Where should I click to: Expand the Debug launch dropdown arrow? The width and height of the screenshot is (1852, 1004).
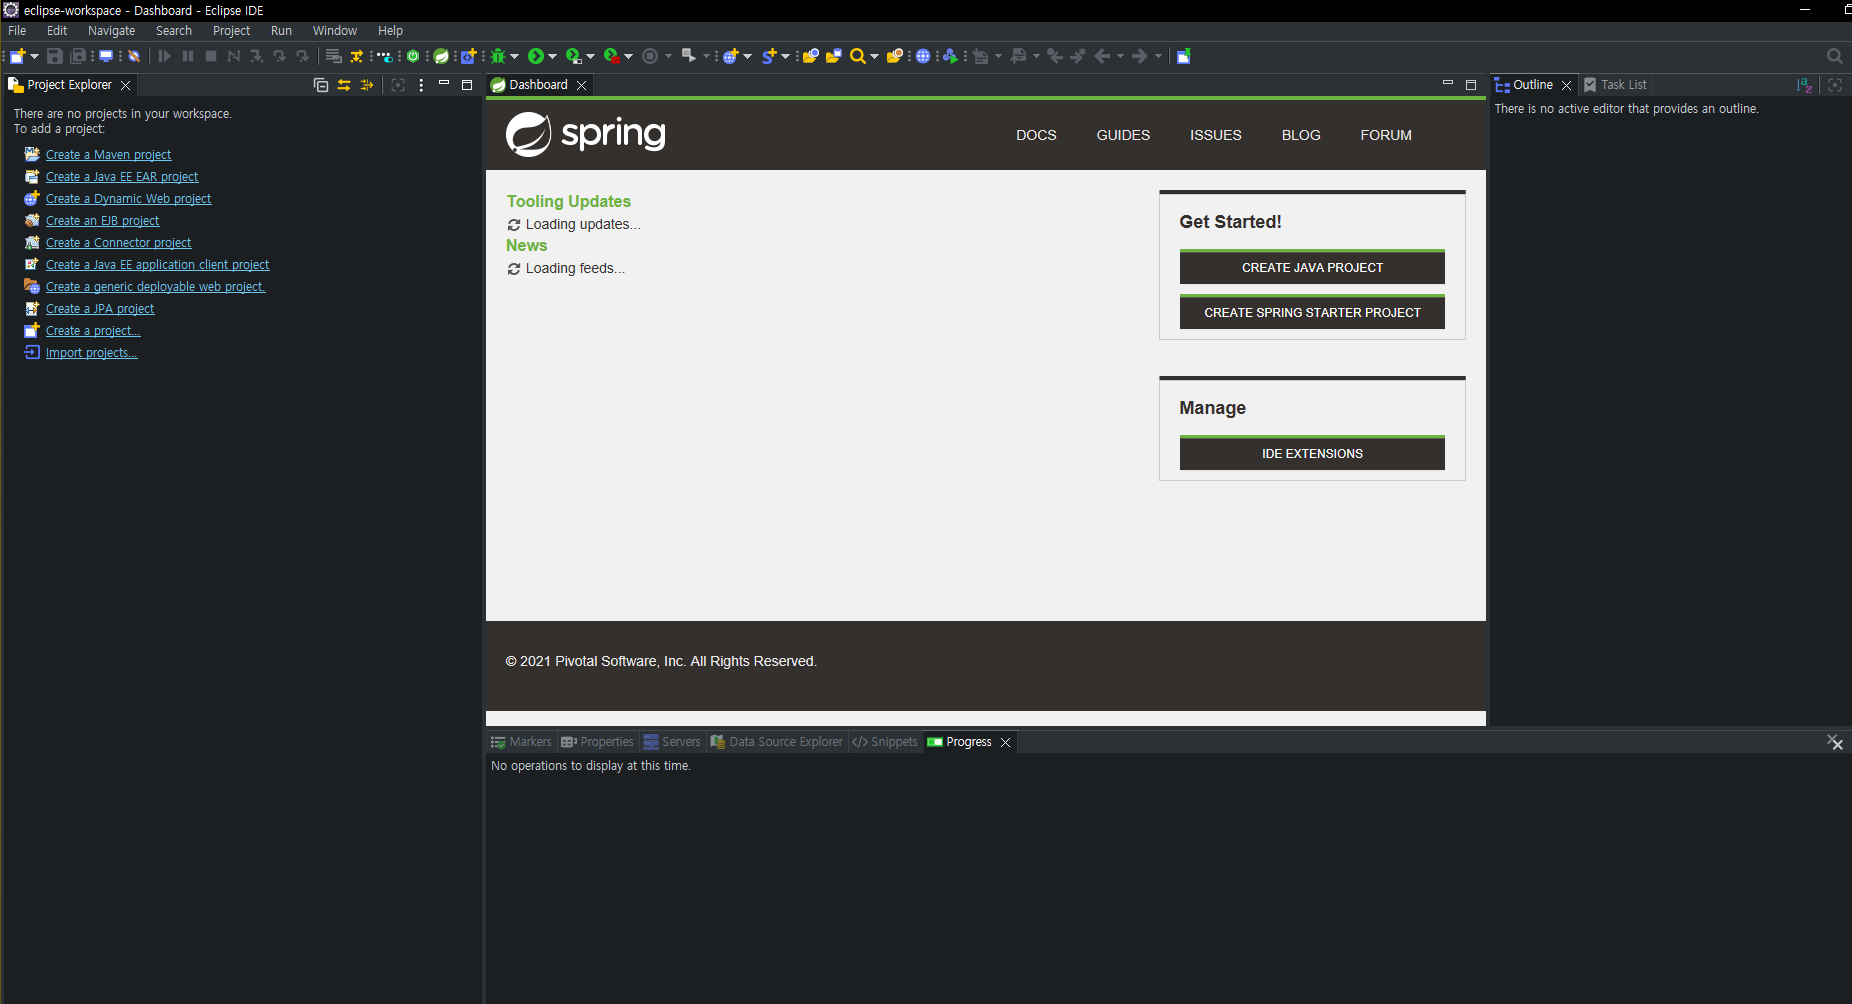(x=515, y=56)
